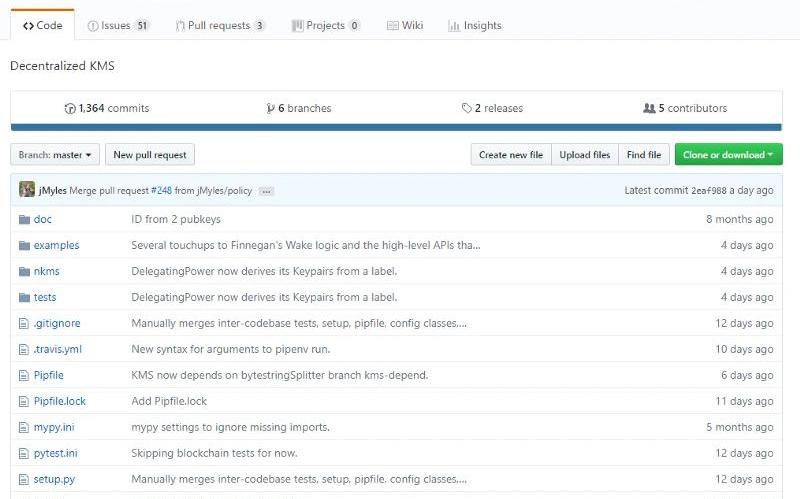Open the 2 releases page

492,108
